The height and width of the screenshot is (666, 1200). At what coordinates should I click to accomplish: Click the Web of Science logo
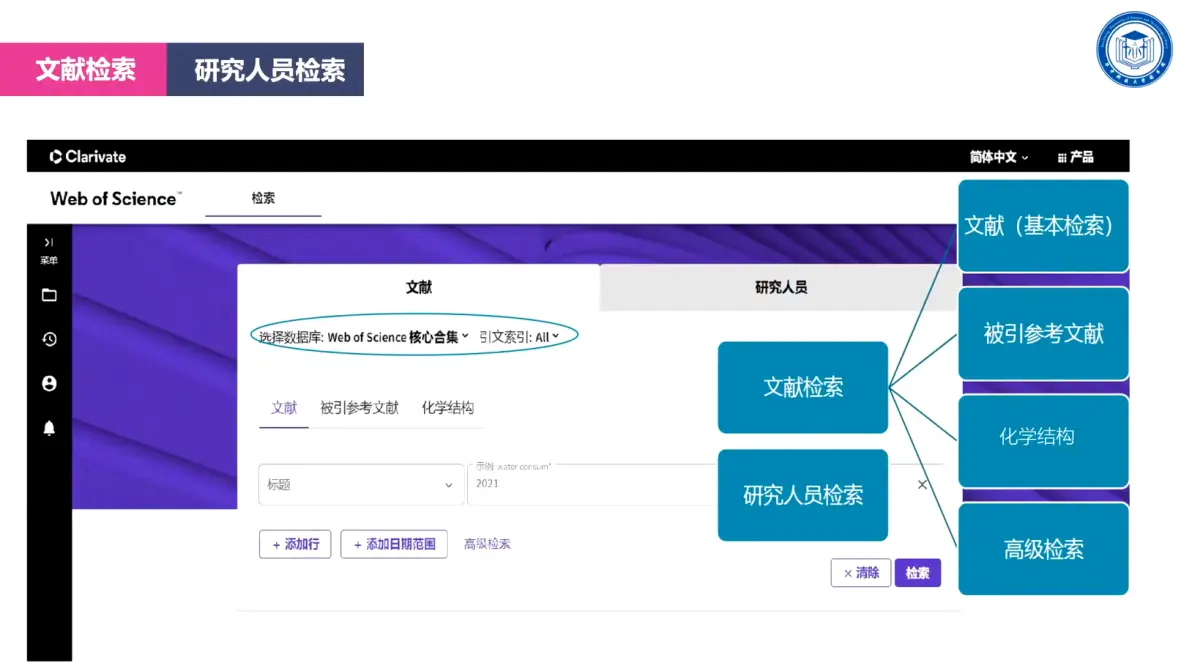pos(115,198)
